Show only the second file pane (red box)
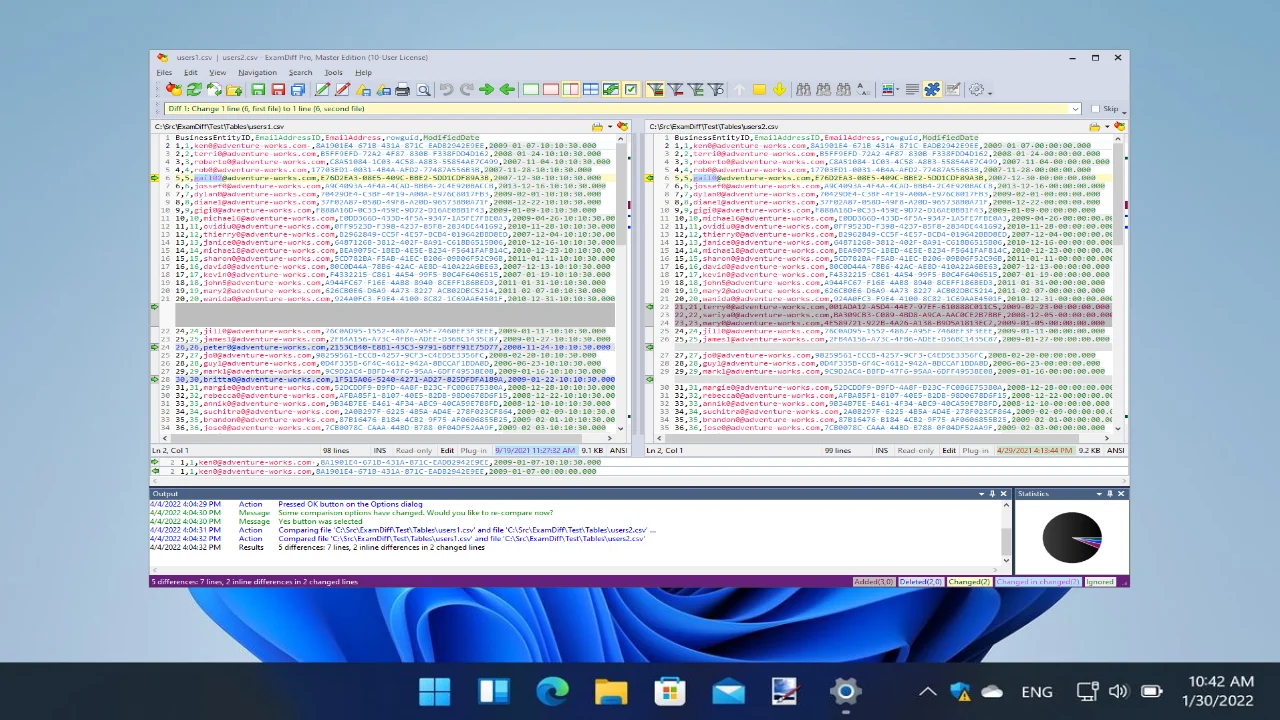The height and width of the screenshot is (720, 1280). [551, 90]
